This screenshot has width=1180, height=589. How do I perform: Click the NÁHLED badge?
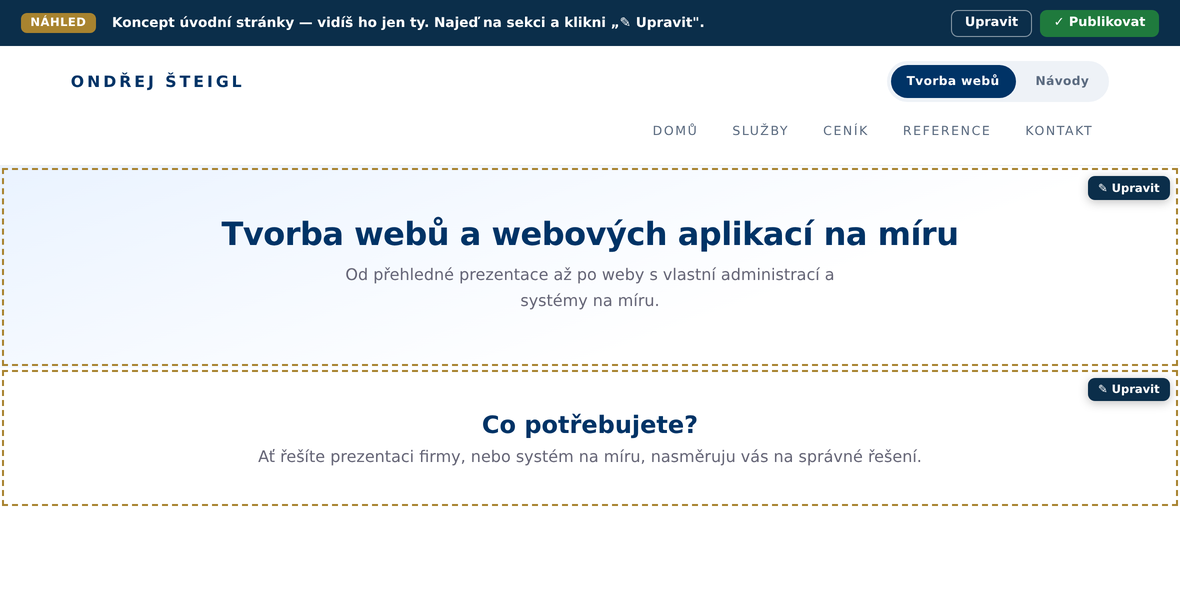59,23
